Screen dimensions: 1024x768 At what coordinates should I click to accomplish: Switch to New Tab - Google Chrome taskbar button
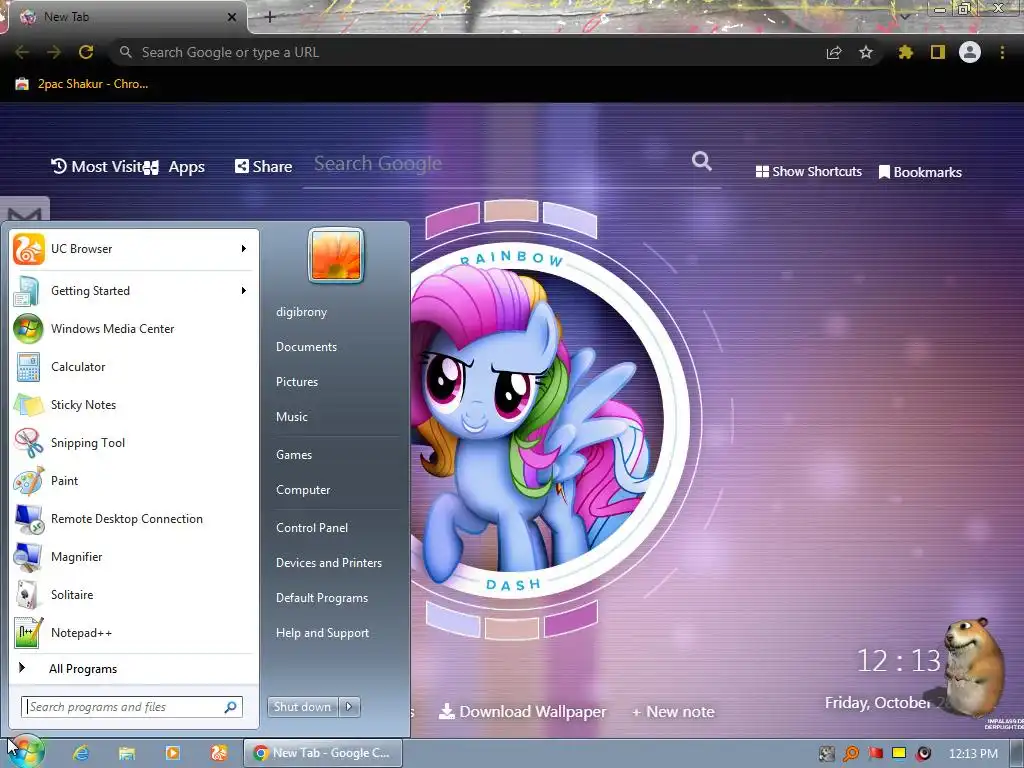(323, 753)
